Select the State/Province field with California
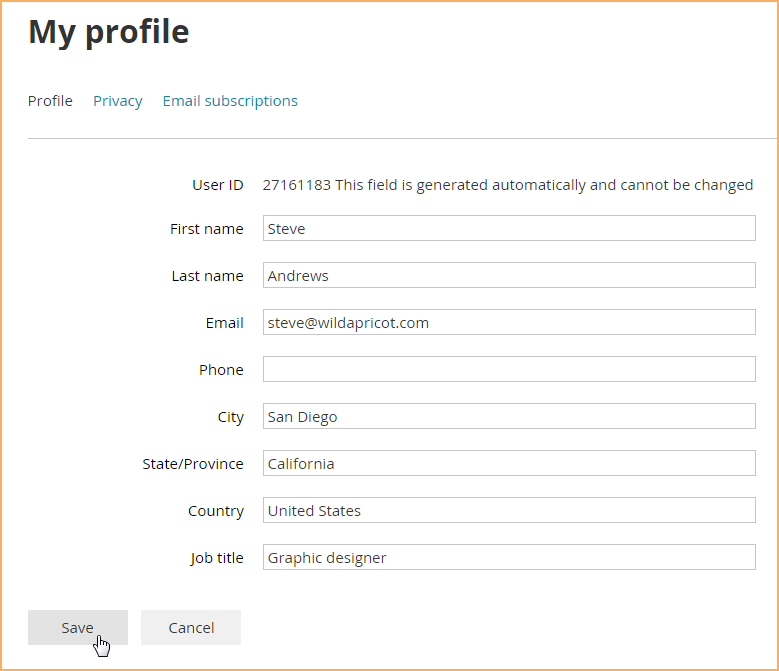The image size is (779, 671). [509, 463]
